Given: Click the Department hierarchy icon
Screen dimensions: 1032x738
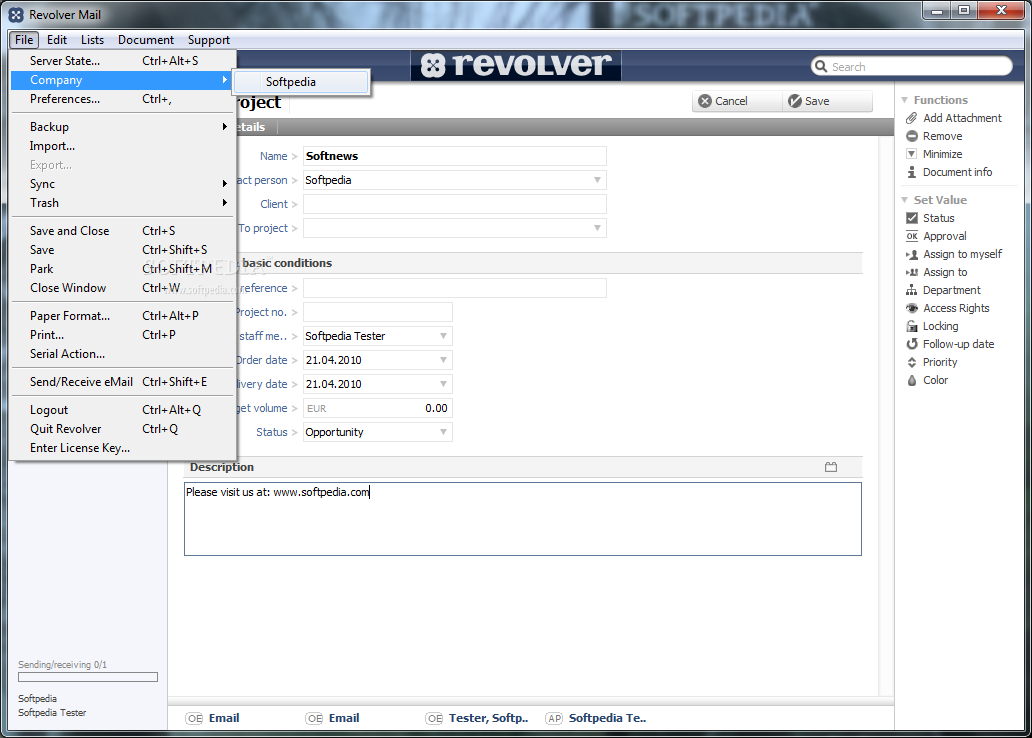Looking at the screenshot, I should (912, 290).
